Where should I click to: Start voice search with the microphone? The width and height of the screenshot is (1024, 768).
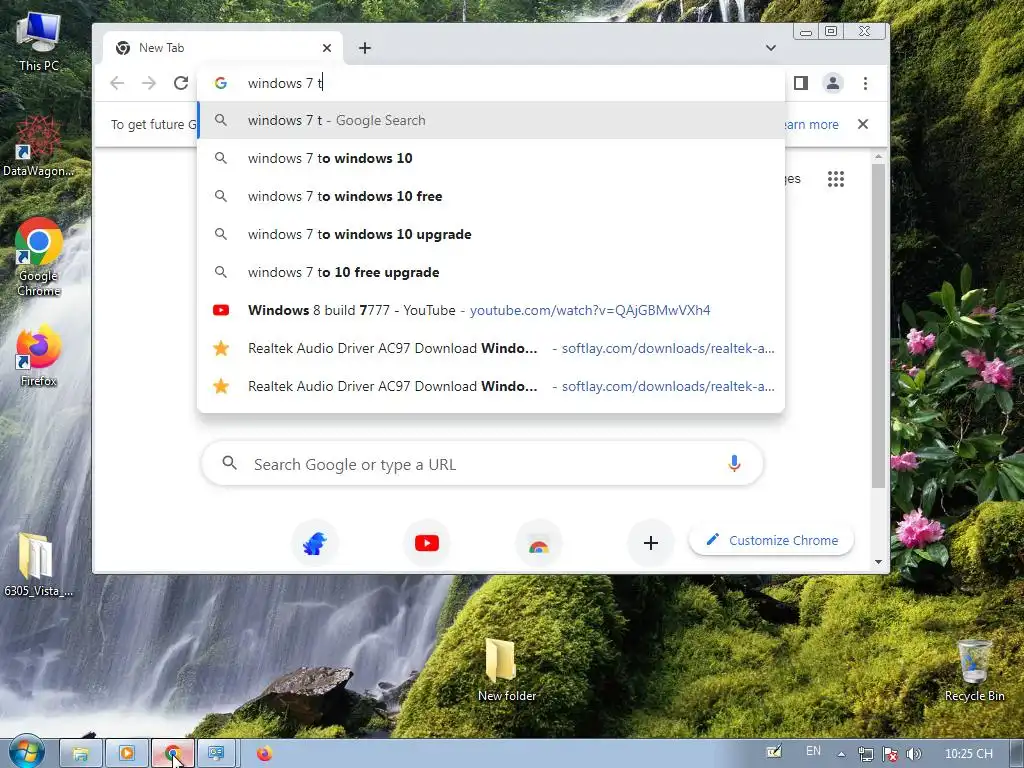tap(734, 464)
